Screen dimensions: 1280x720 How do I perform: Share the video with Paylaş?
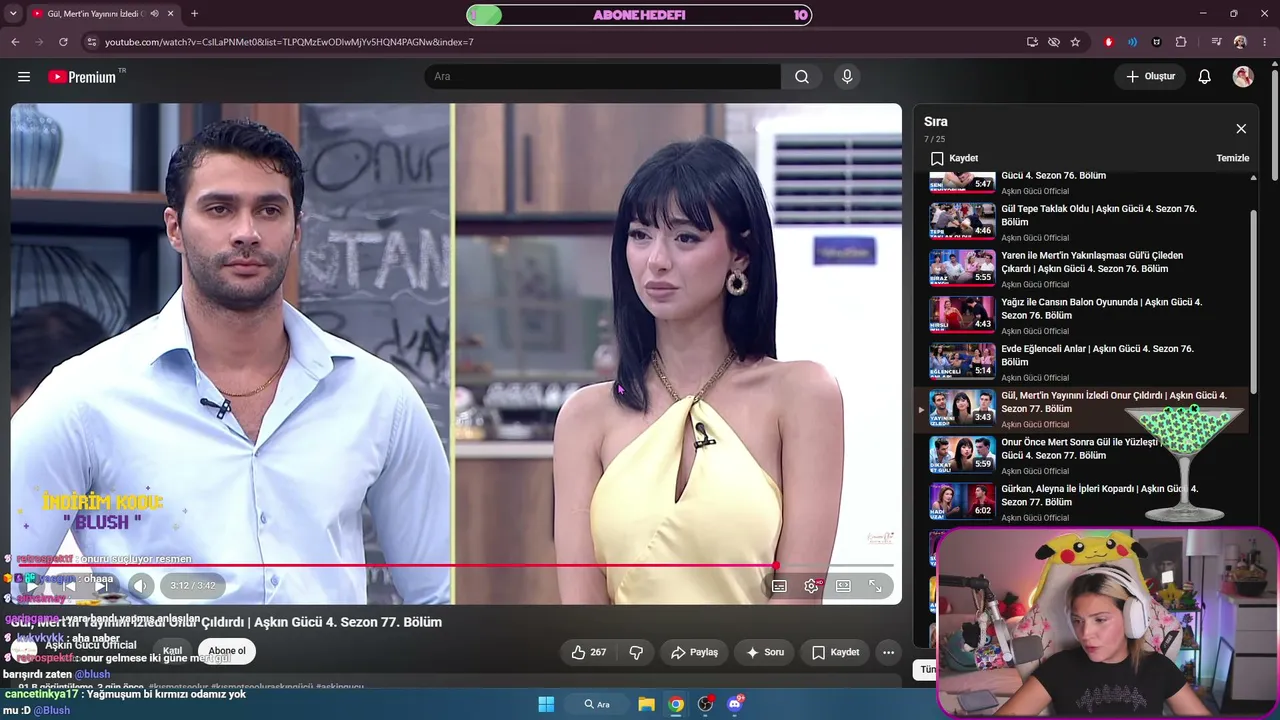tap(694, 652)
